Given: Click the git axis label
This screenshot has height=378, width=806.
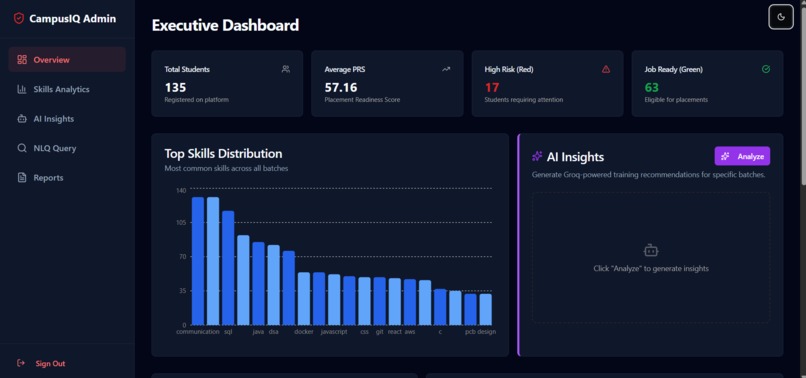Looking at the screenshot, I should tap(379, 332).
